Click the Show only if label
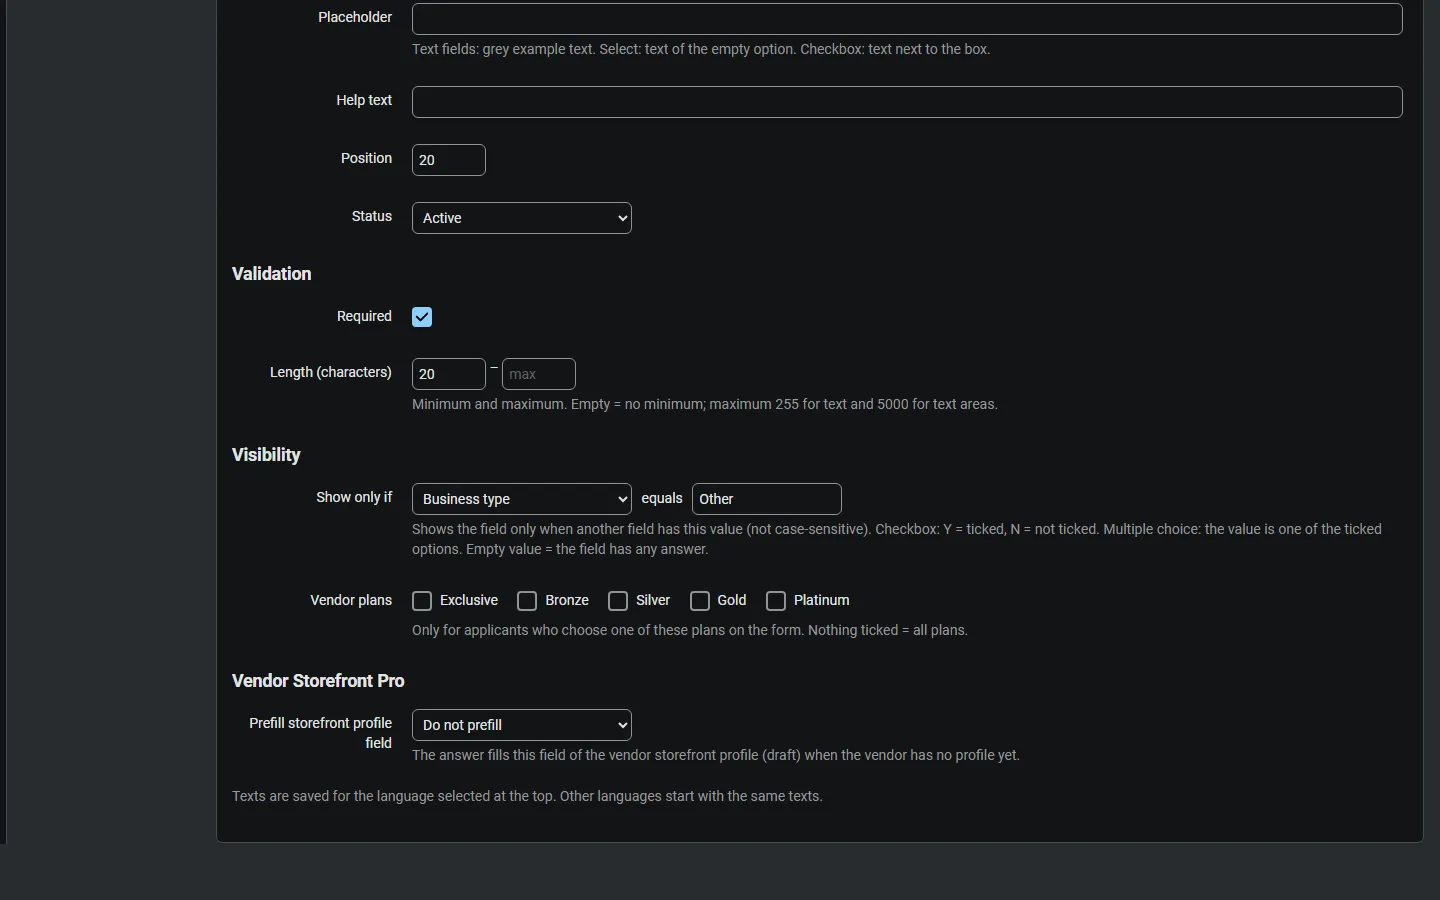 point(354,497)
